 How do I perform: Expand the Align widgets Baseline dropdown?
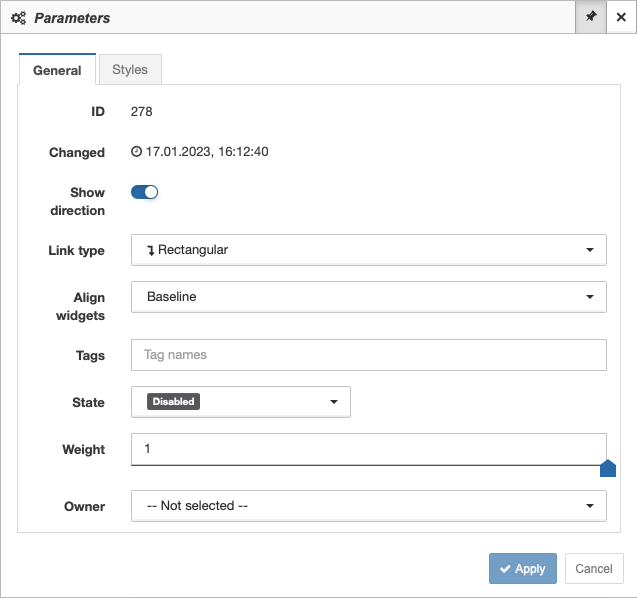point(368,297)
